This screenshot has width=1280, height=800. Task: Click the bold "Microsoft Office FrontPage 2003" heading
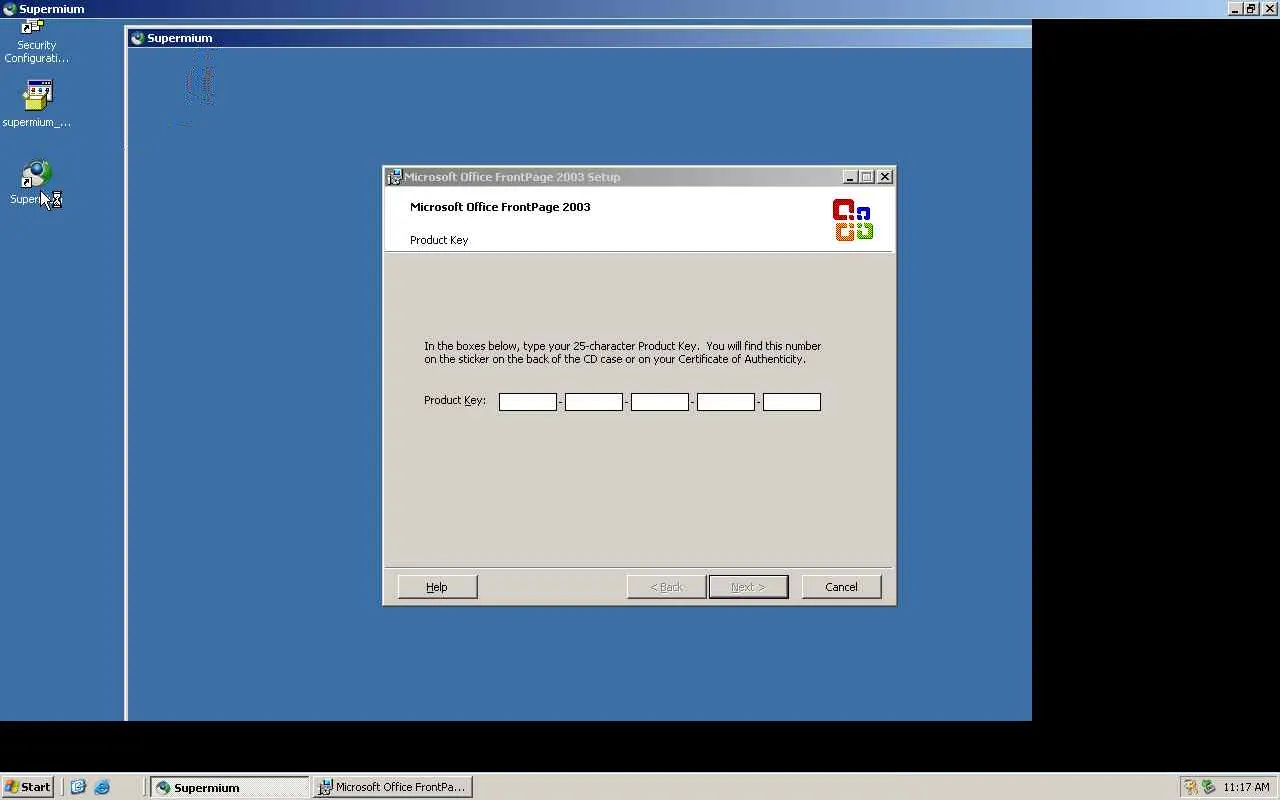tap(500, 207)
